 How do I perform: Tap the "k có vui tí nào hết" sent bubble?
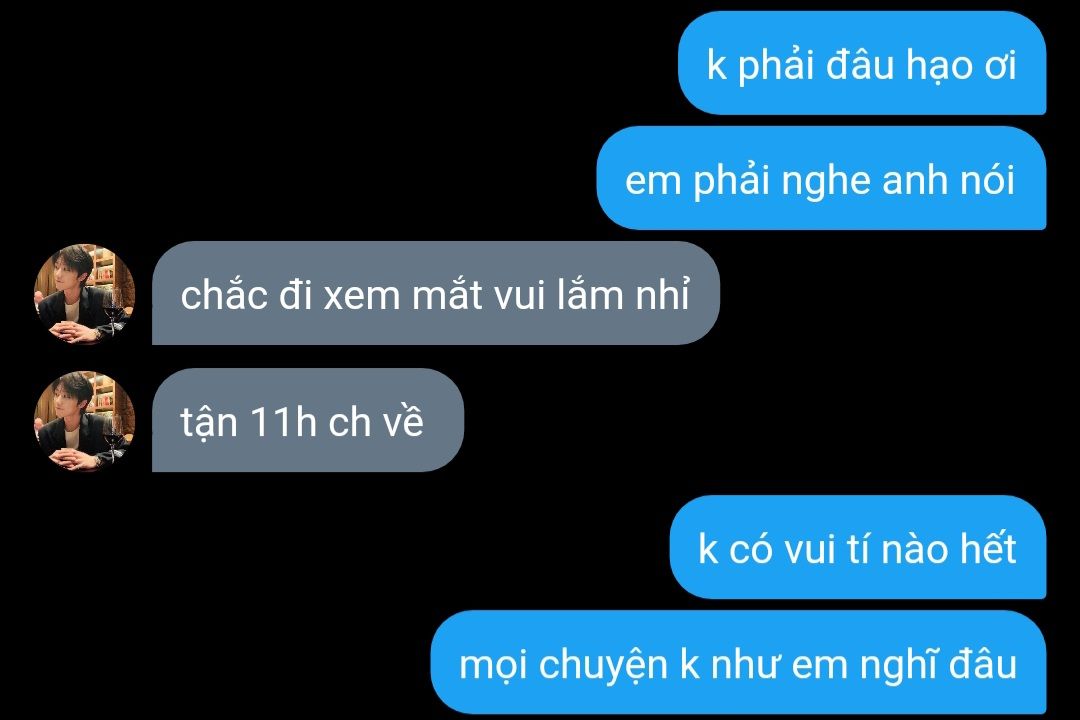858,548
